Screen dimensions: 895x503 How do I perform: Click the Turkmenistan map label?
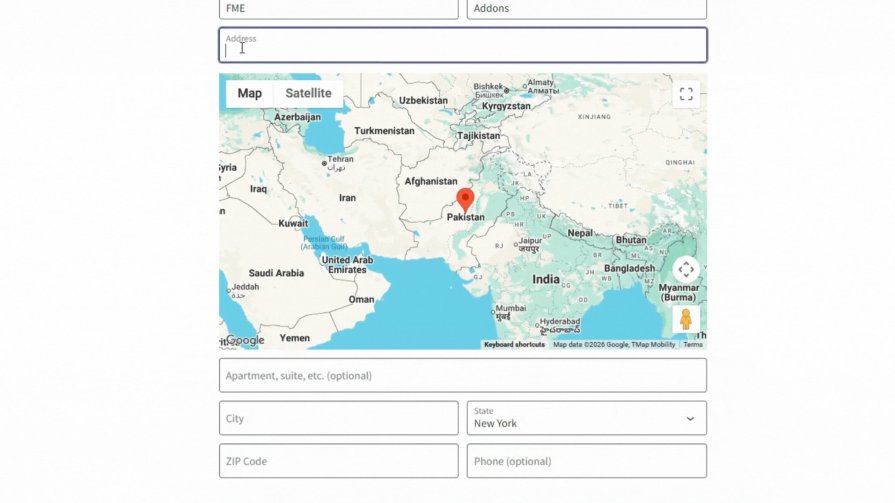click(x=384, y=131)
